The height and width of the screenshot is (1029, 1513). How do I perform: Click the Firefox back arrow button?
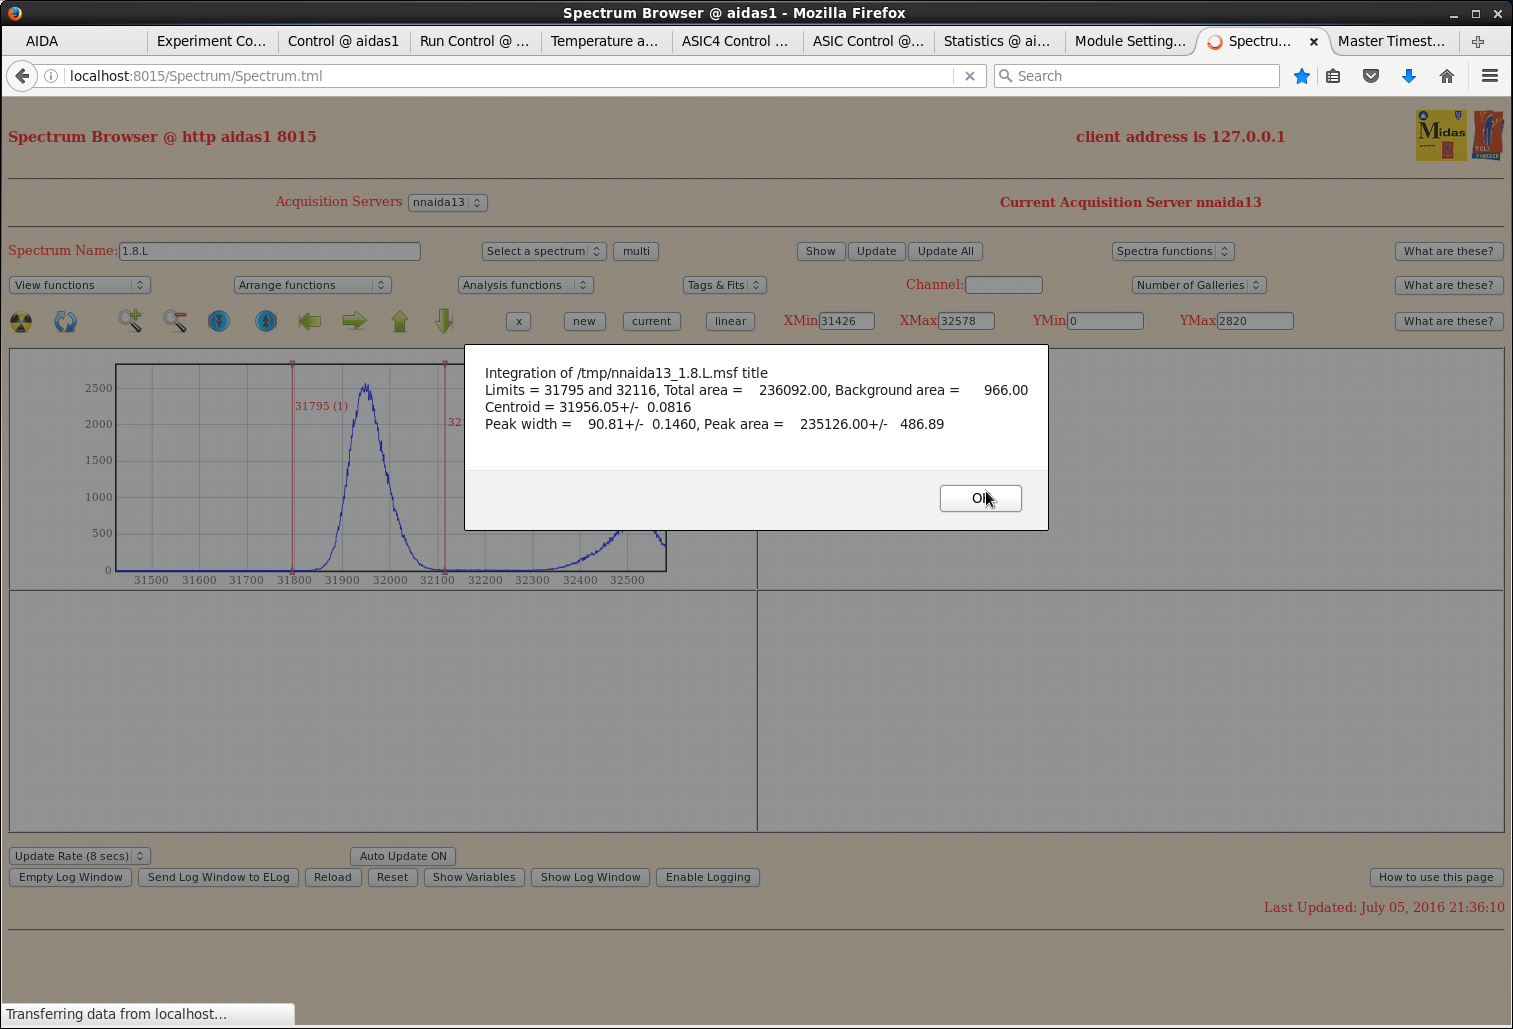pyautogui.click(x=22, y=76)
